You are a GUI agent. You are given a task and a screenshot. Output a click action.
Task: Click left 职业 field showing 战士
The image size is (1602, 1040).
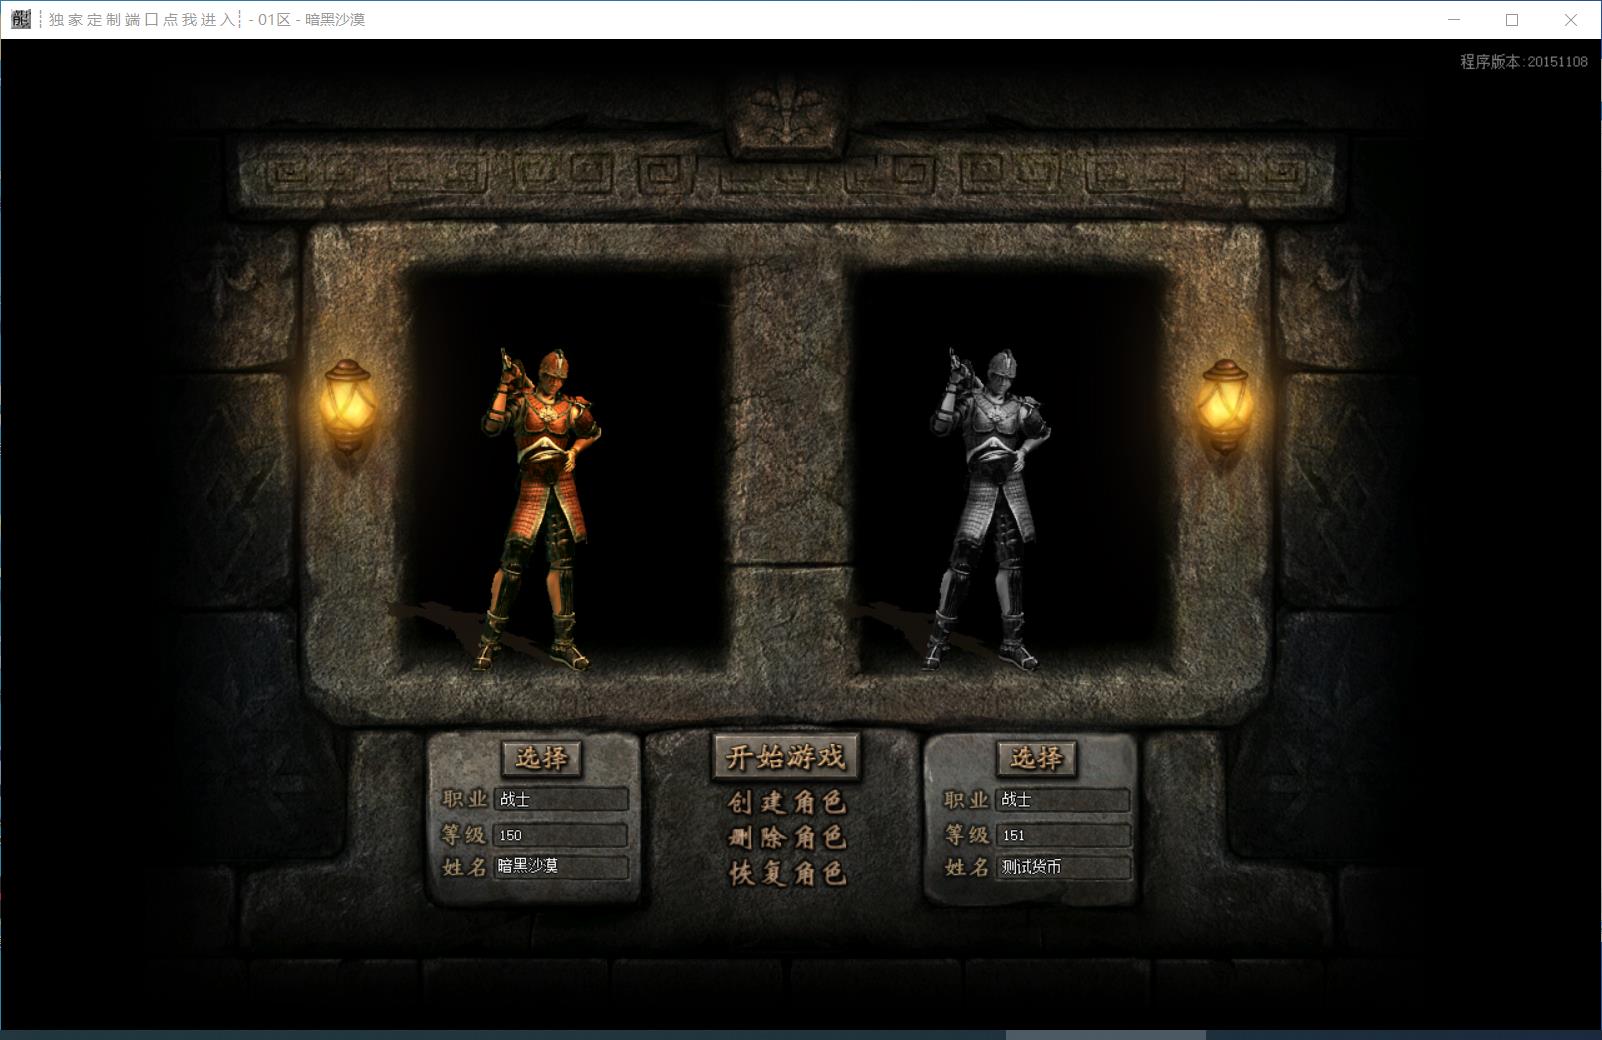click(x=561, y=799)
